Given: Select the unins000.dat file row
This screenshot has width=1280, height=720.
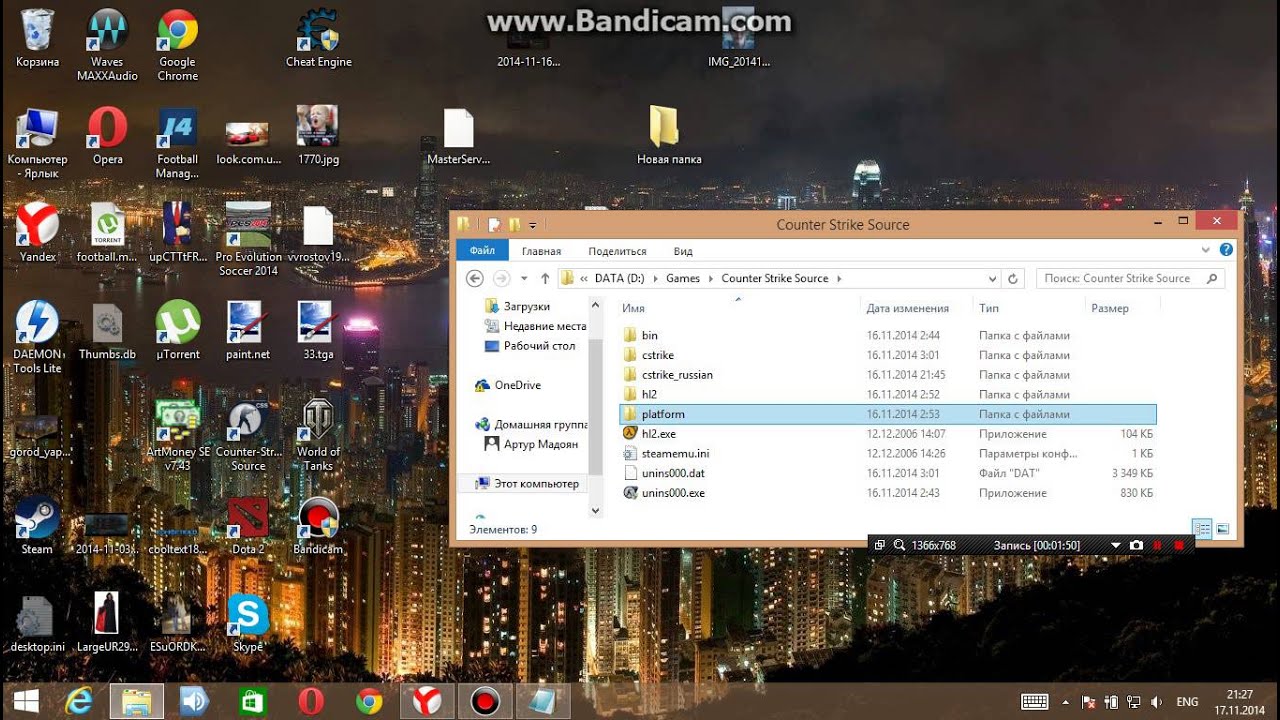Looking at the screenshot, I should (x=887, y=473).
